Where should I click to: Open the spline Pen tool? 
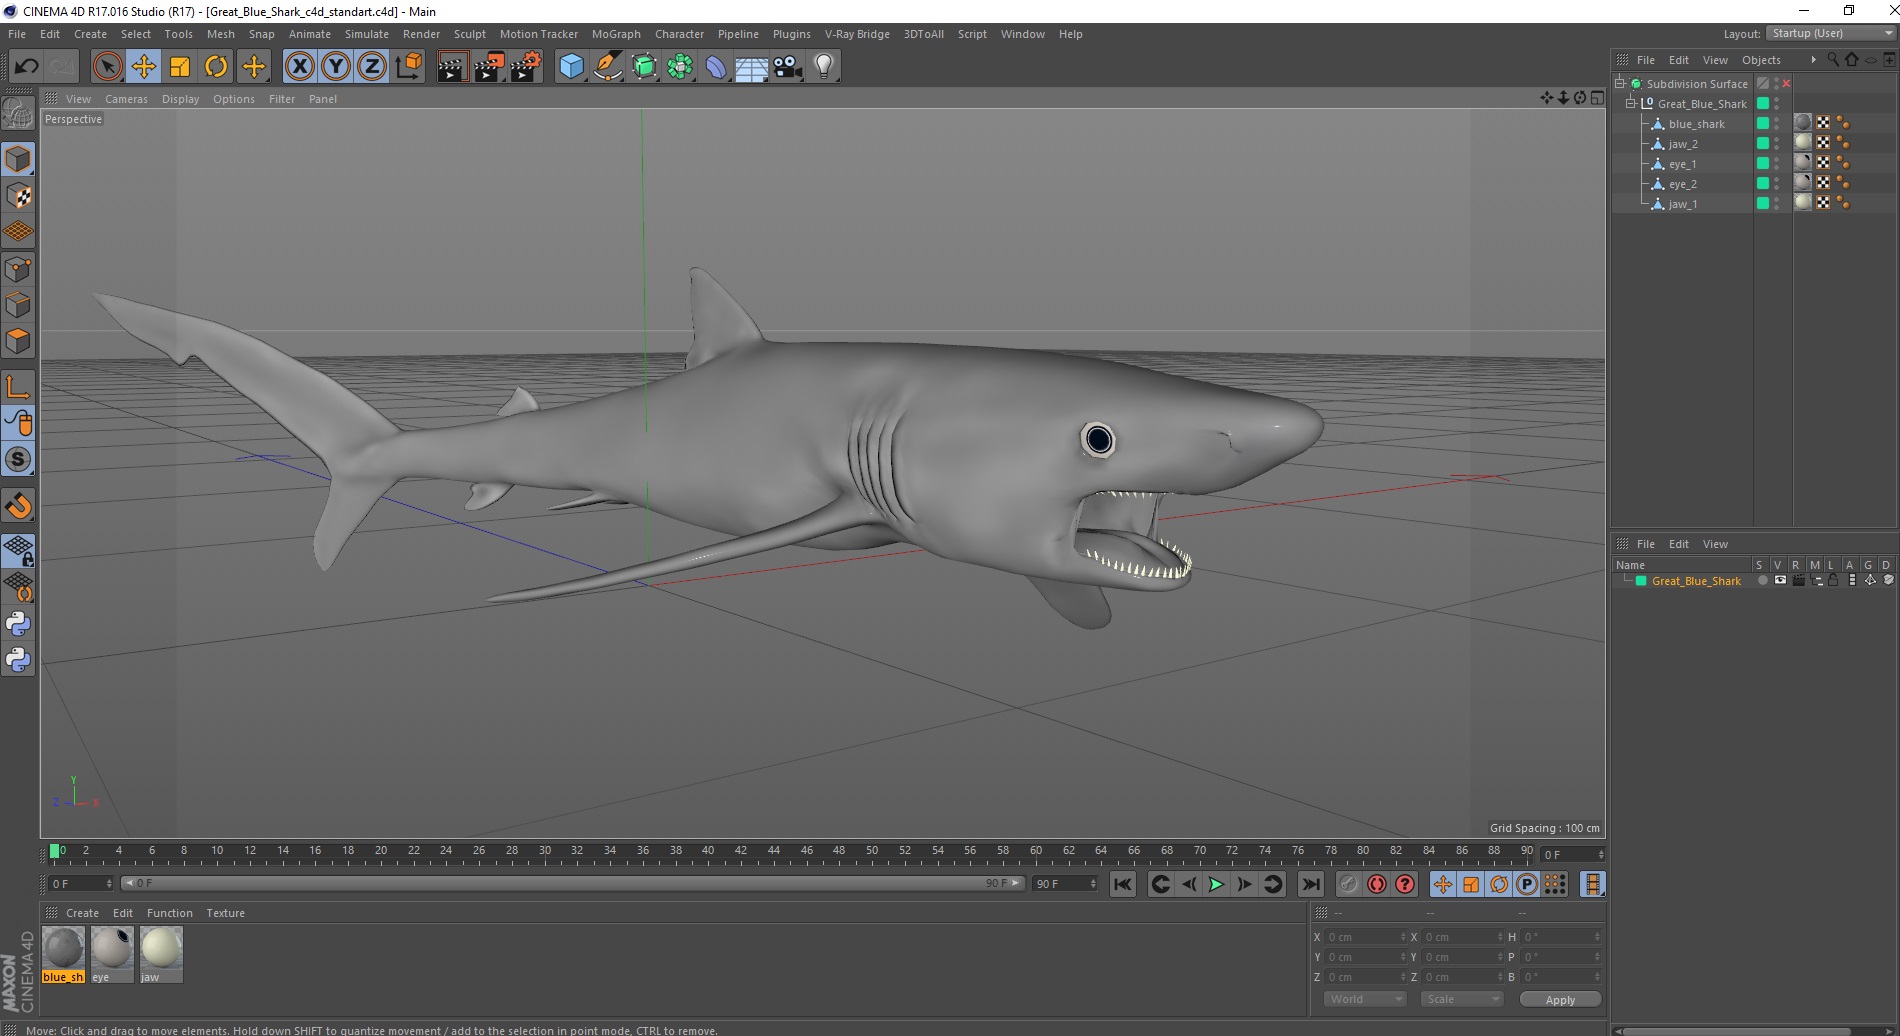pos(608,67)
